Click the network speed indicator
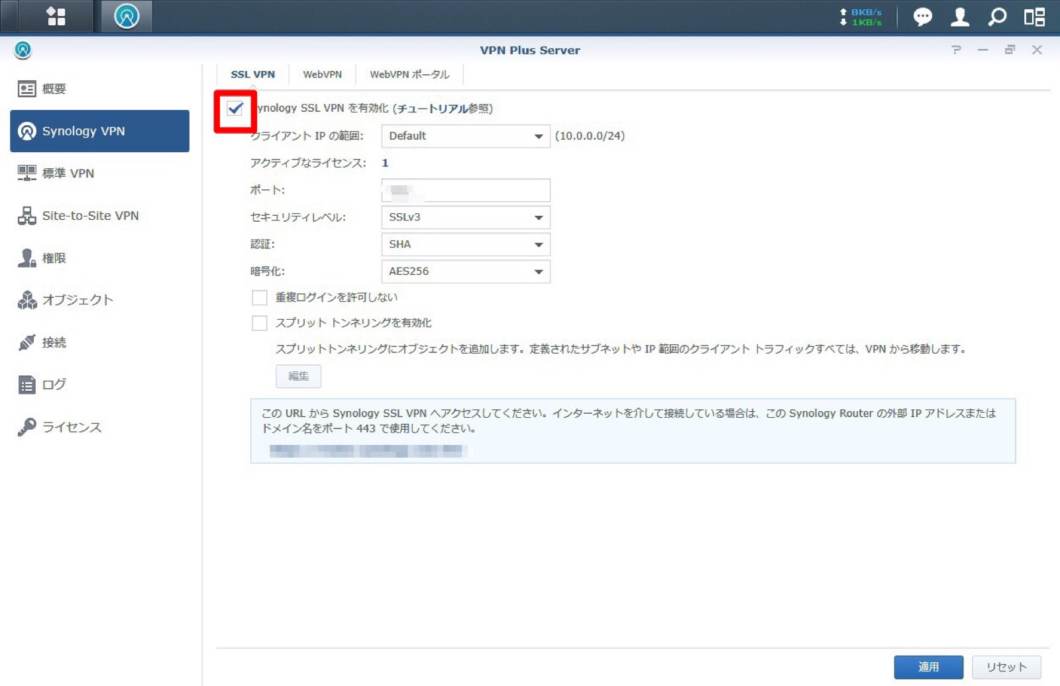This screenshot has height=686, width=1060. 861,17
